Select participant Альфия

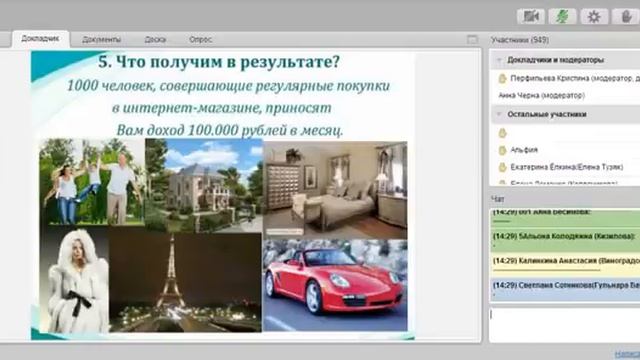(x=524, y=150)
